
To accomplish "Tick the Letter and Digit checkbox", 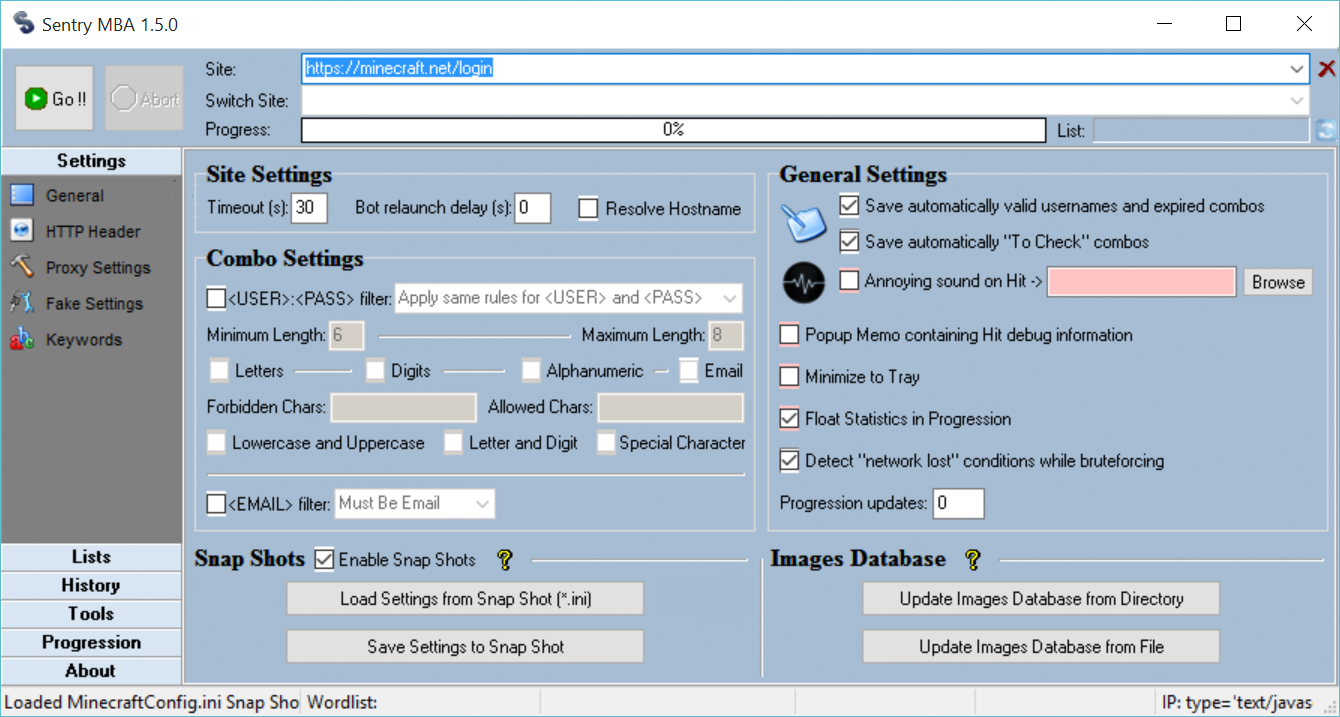I will [x=454, y=443].
